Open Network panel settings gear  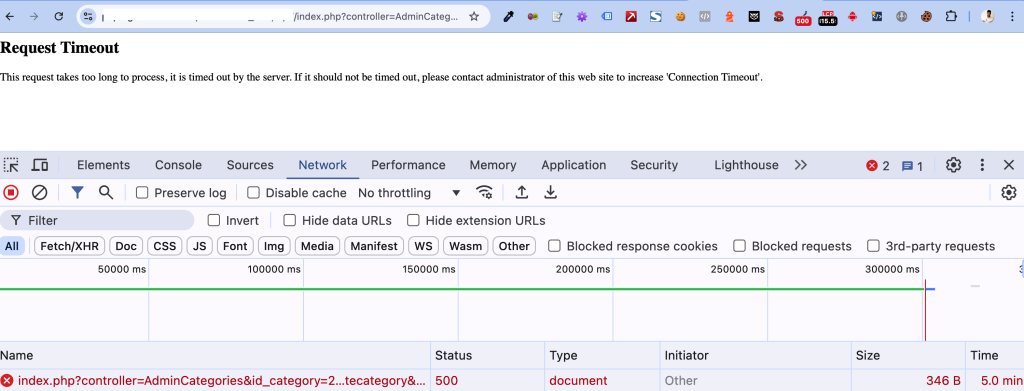1009,193
